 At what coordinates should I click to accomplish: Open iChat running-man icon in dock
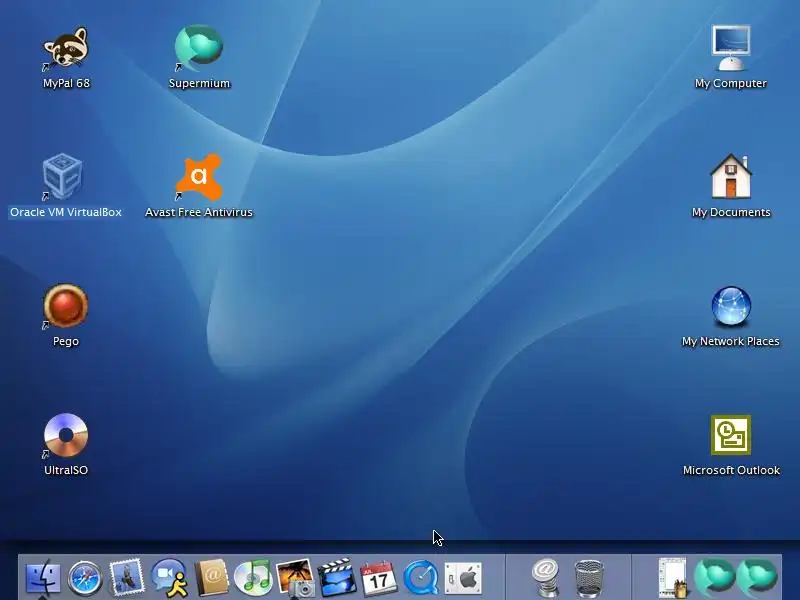[169, 578]
